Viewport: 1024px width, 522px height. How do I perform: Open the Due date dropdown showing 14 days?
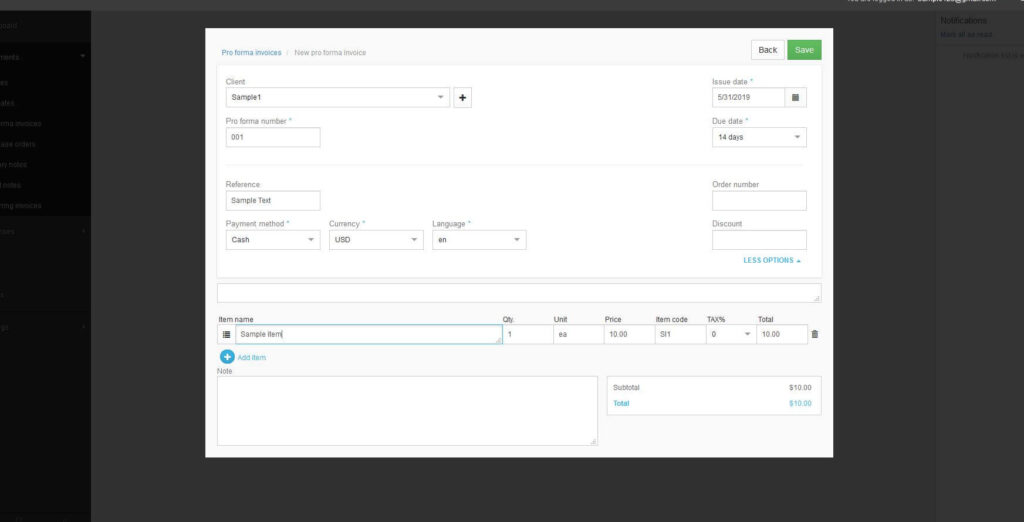pyautogui.click(x=759, y=137)
